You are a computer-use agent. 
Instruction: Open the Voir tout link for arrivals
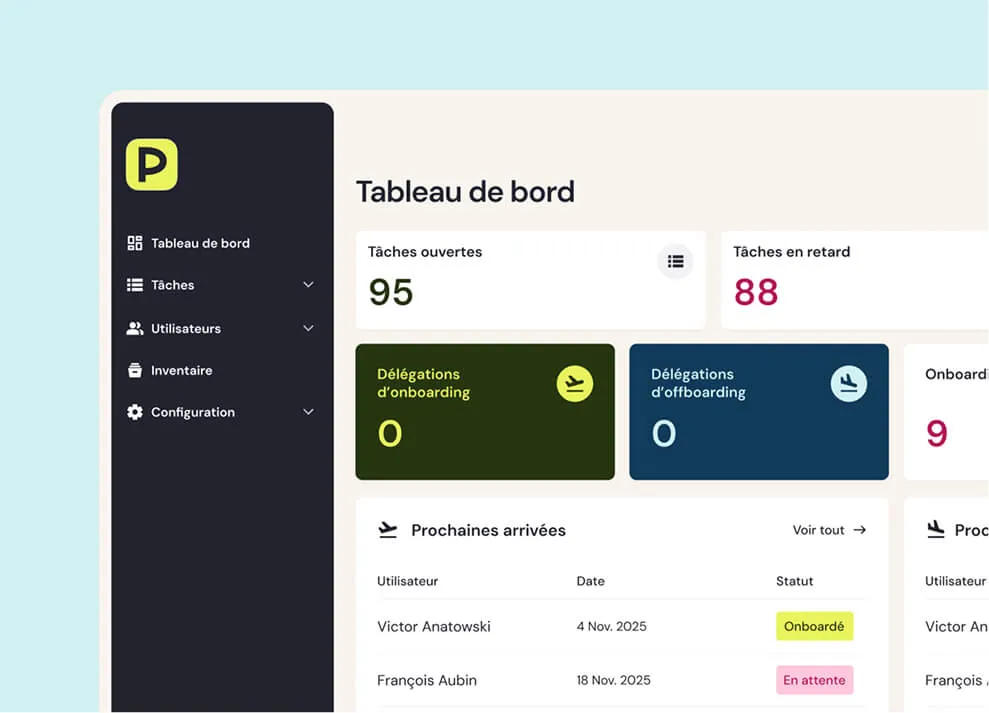click(x=827, y=530)
